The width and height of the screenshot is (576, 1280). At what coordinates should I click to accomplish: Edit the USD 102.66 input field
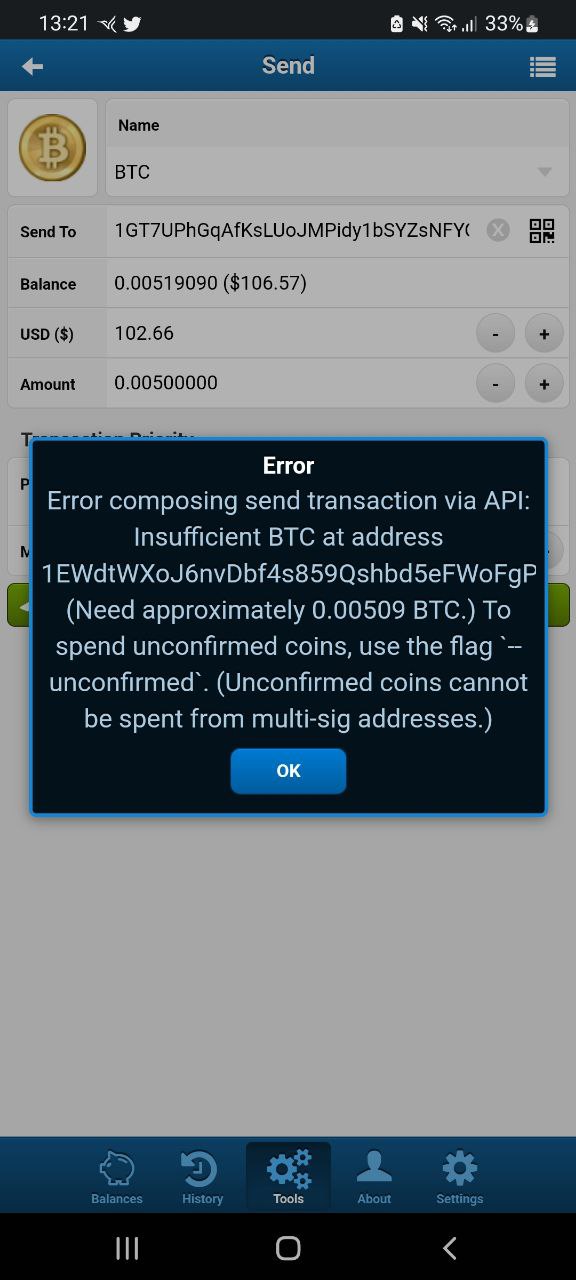288,333
